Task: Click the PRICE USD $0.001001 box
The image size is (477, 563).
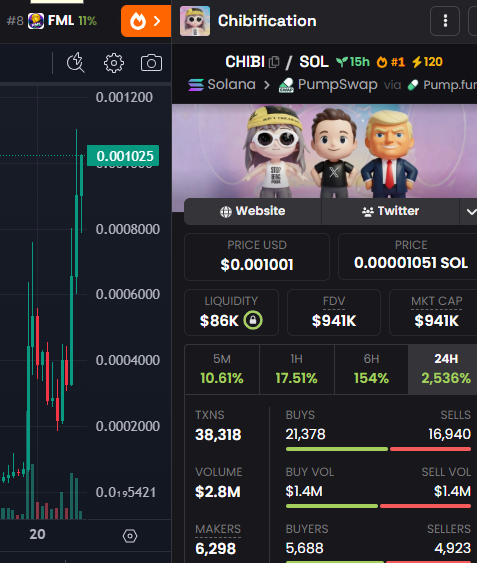Action: (x=257, y=257)
